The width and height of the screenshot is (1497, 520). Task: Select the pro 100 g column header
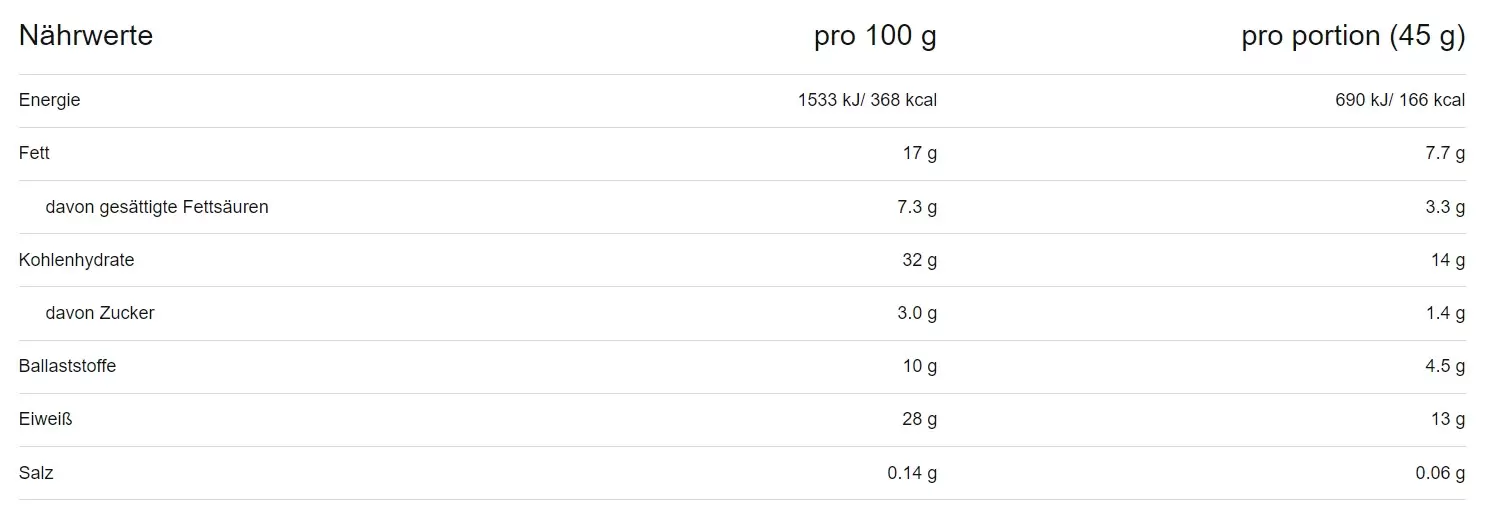point(875,36)
